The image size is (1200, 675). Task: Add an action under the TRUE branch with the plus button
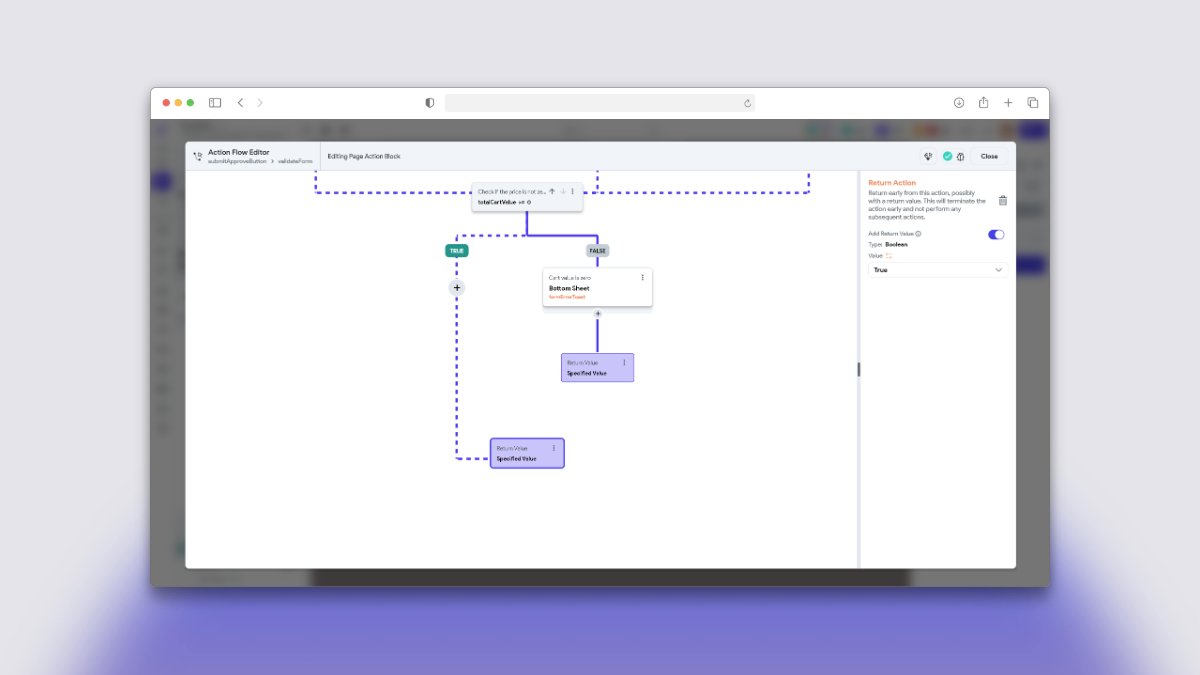tap(457, 287)
